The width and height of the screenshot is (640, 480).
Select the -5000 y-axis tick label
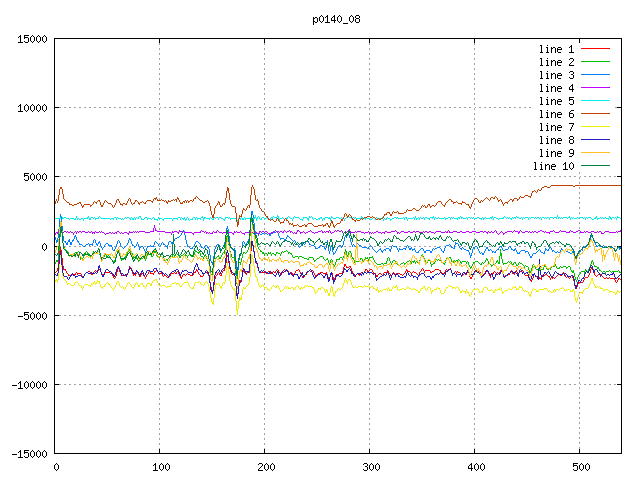click(x=31, y=315)
